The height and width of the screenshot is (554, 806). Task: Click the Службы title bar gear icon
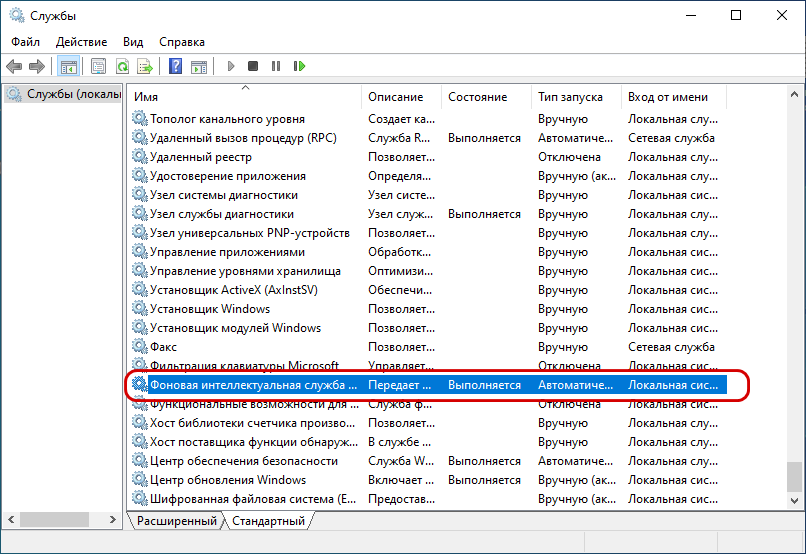coord(16,15)
